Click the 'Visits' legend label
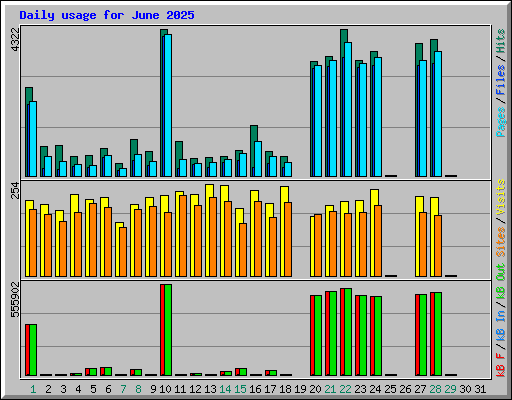 [x=500, y=197]
